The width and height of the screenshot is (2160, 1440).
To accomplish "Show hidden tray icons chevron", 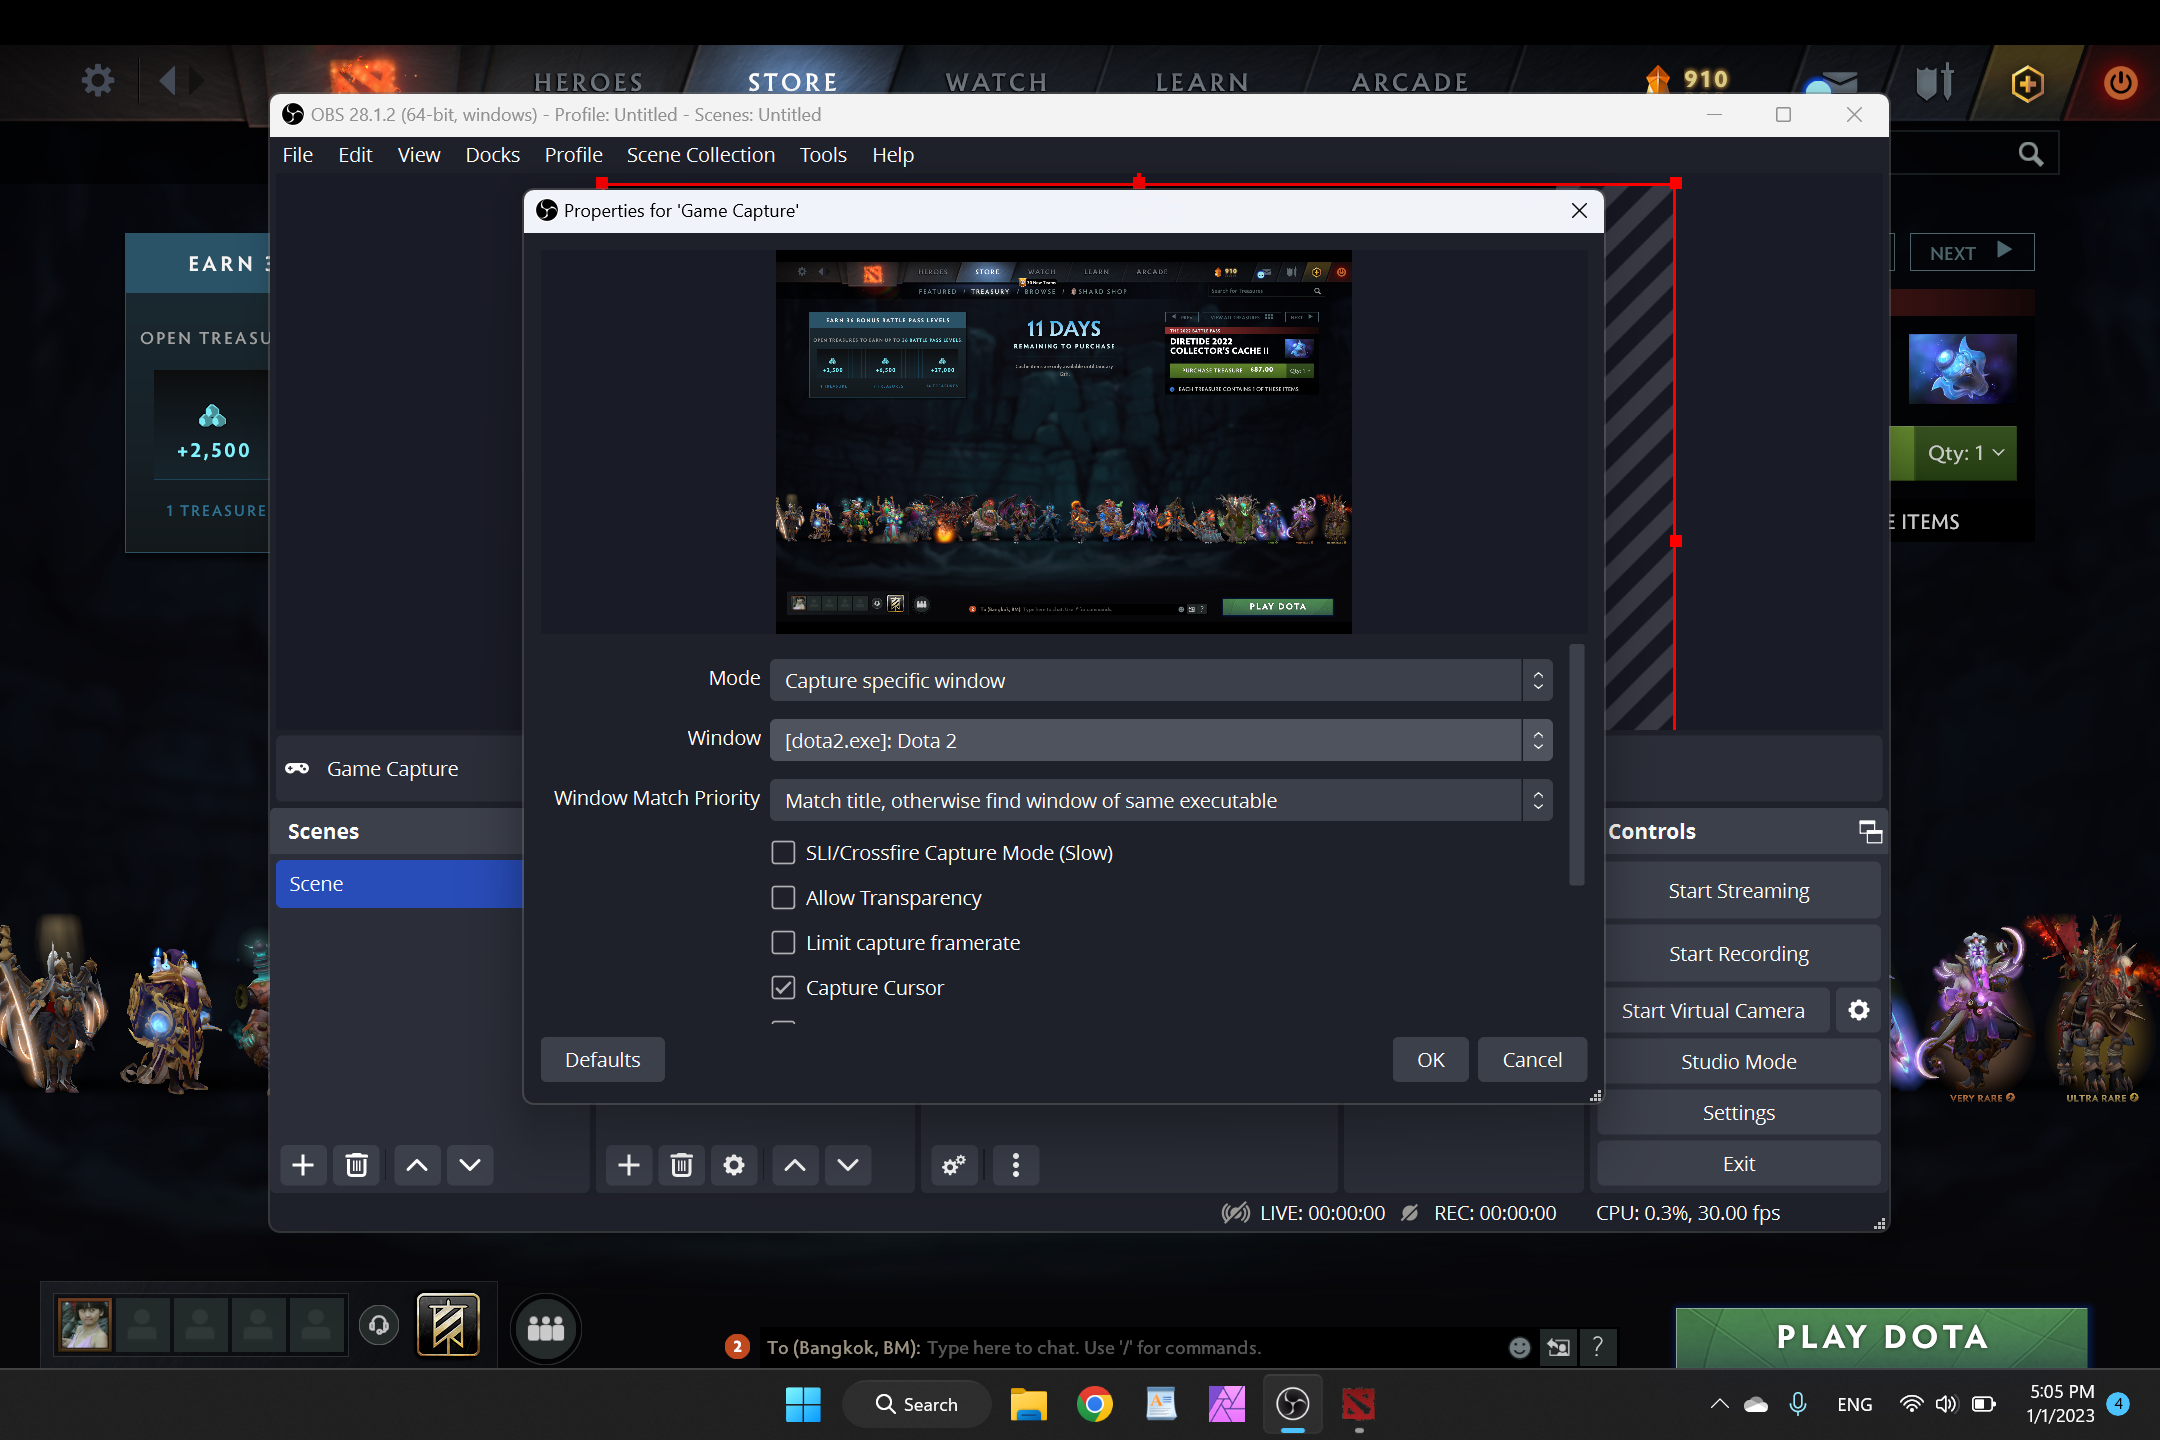I will 1719,1404.
